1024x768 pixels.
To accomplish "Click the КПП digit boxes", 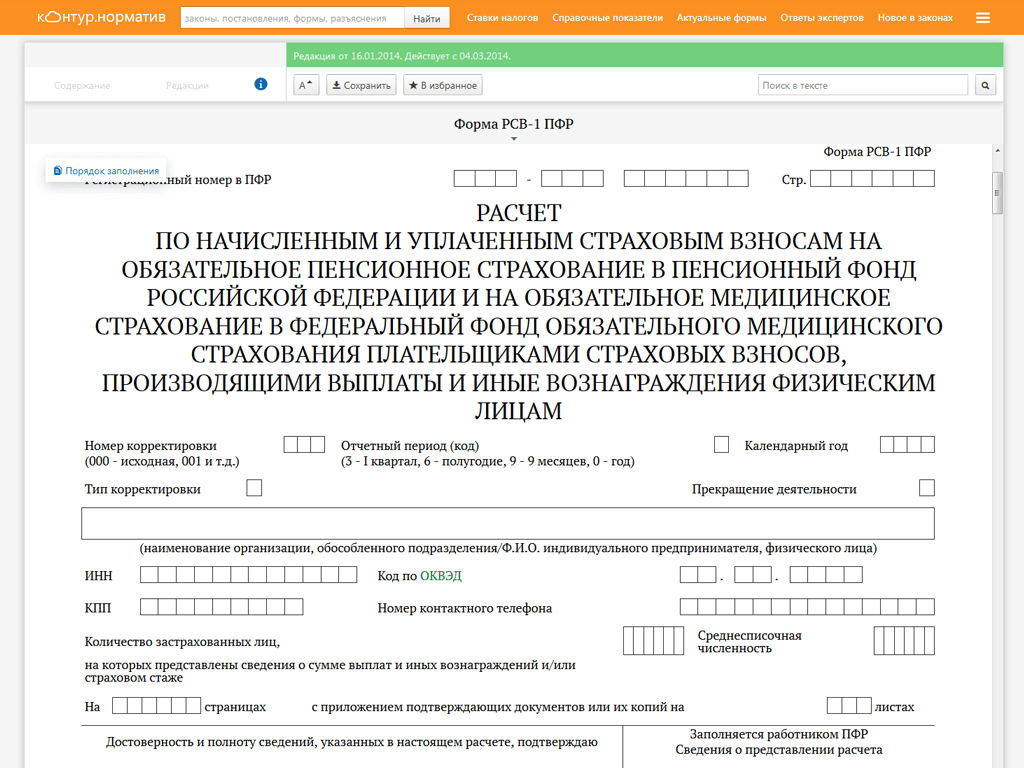I will click(221, 607).
